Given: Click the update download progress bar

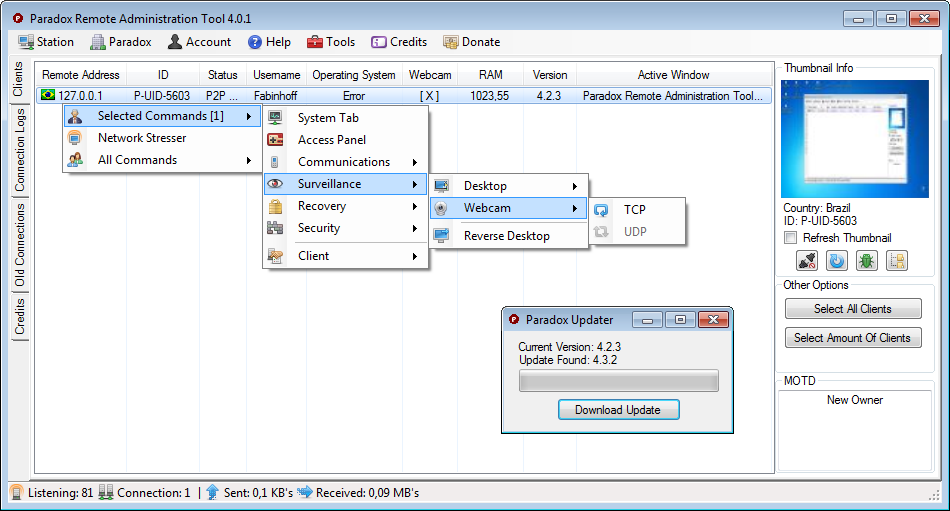Looking at the screenshot, I should (619, 381).
